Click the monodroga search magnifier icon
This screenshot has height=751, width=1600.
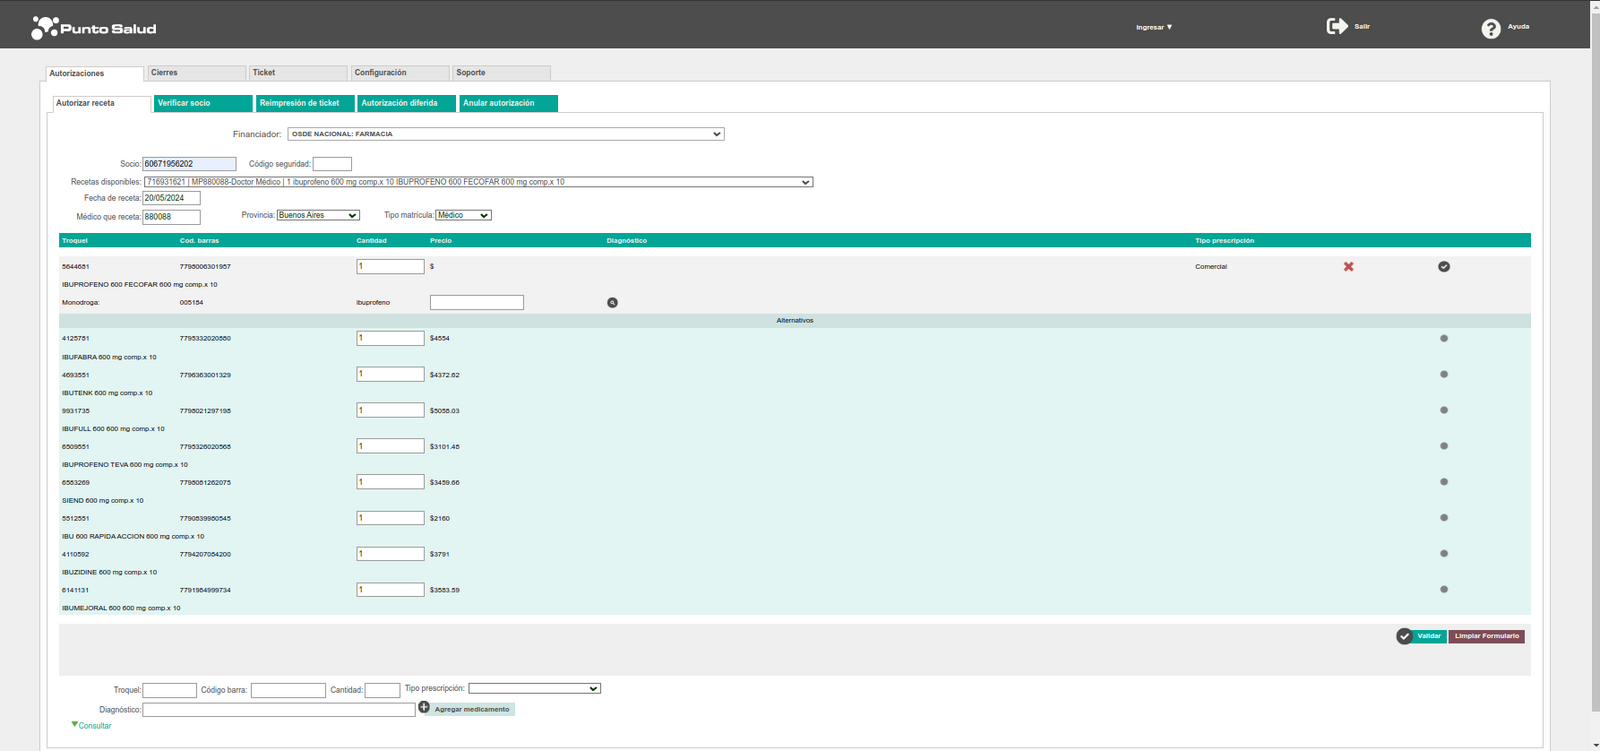click(612, 302)
